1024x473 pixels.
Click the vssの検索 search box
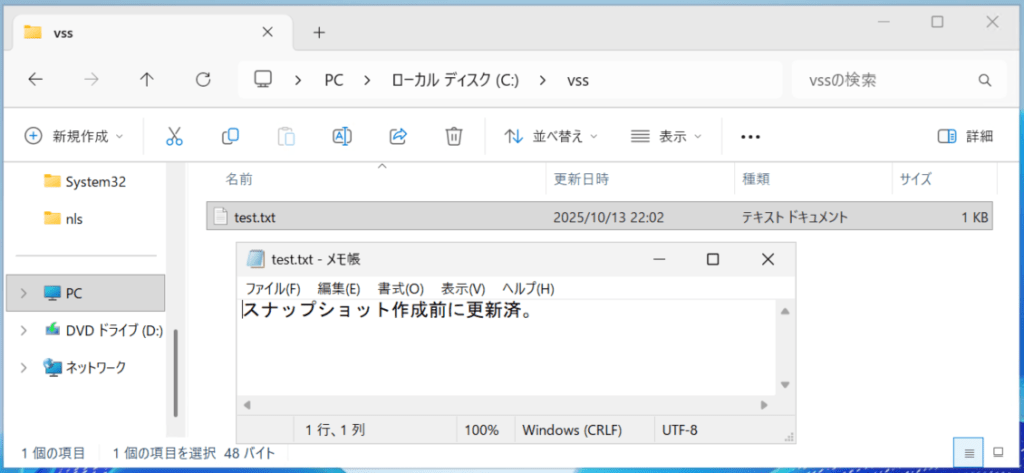[x=880, y=79]
